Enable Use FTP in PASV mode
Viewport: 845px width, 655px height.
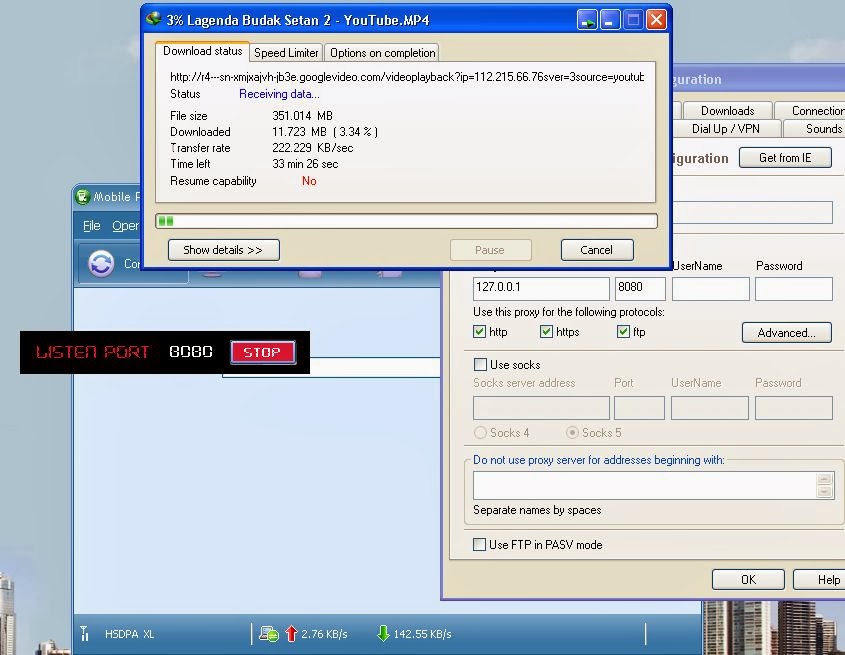click(479, 544)
